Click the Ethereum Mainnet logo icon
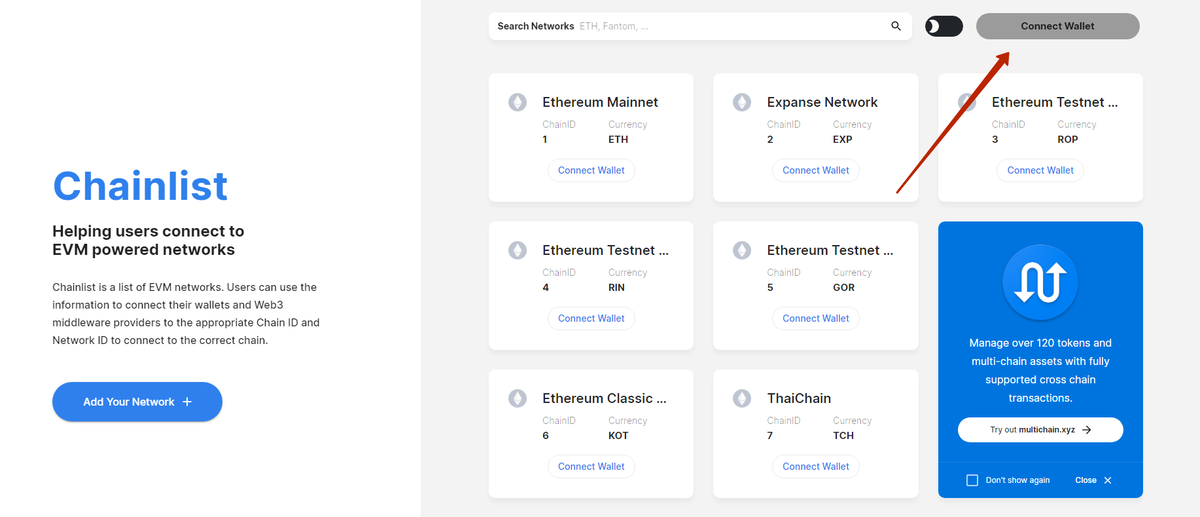This screenshot has height=517, width=1200. pos(517,102)
